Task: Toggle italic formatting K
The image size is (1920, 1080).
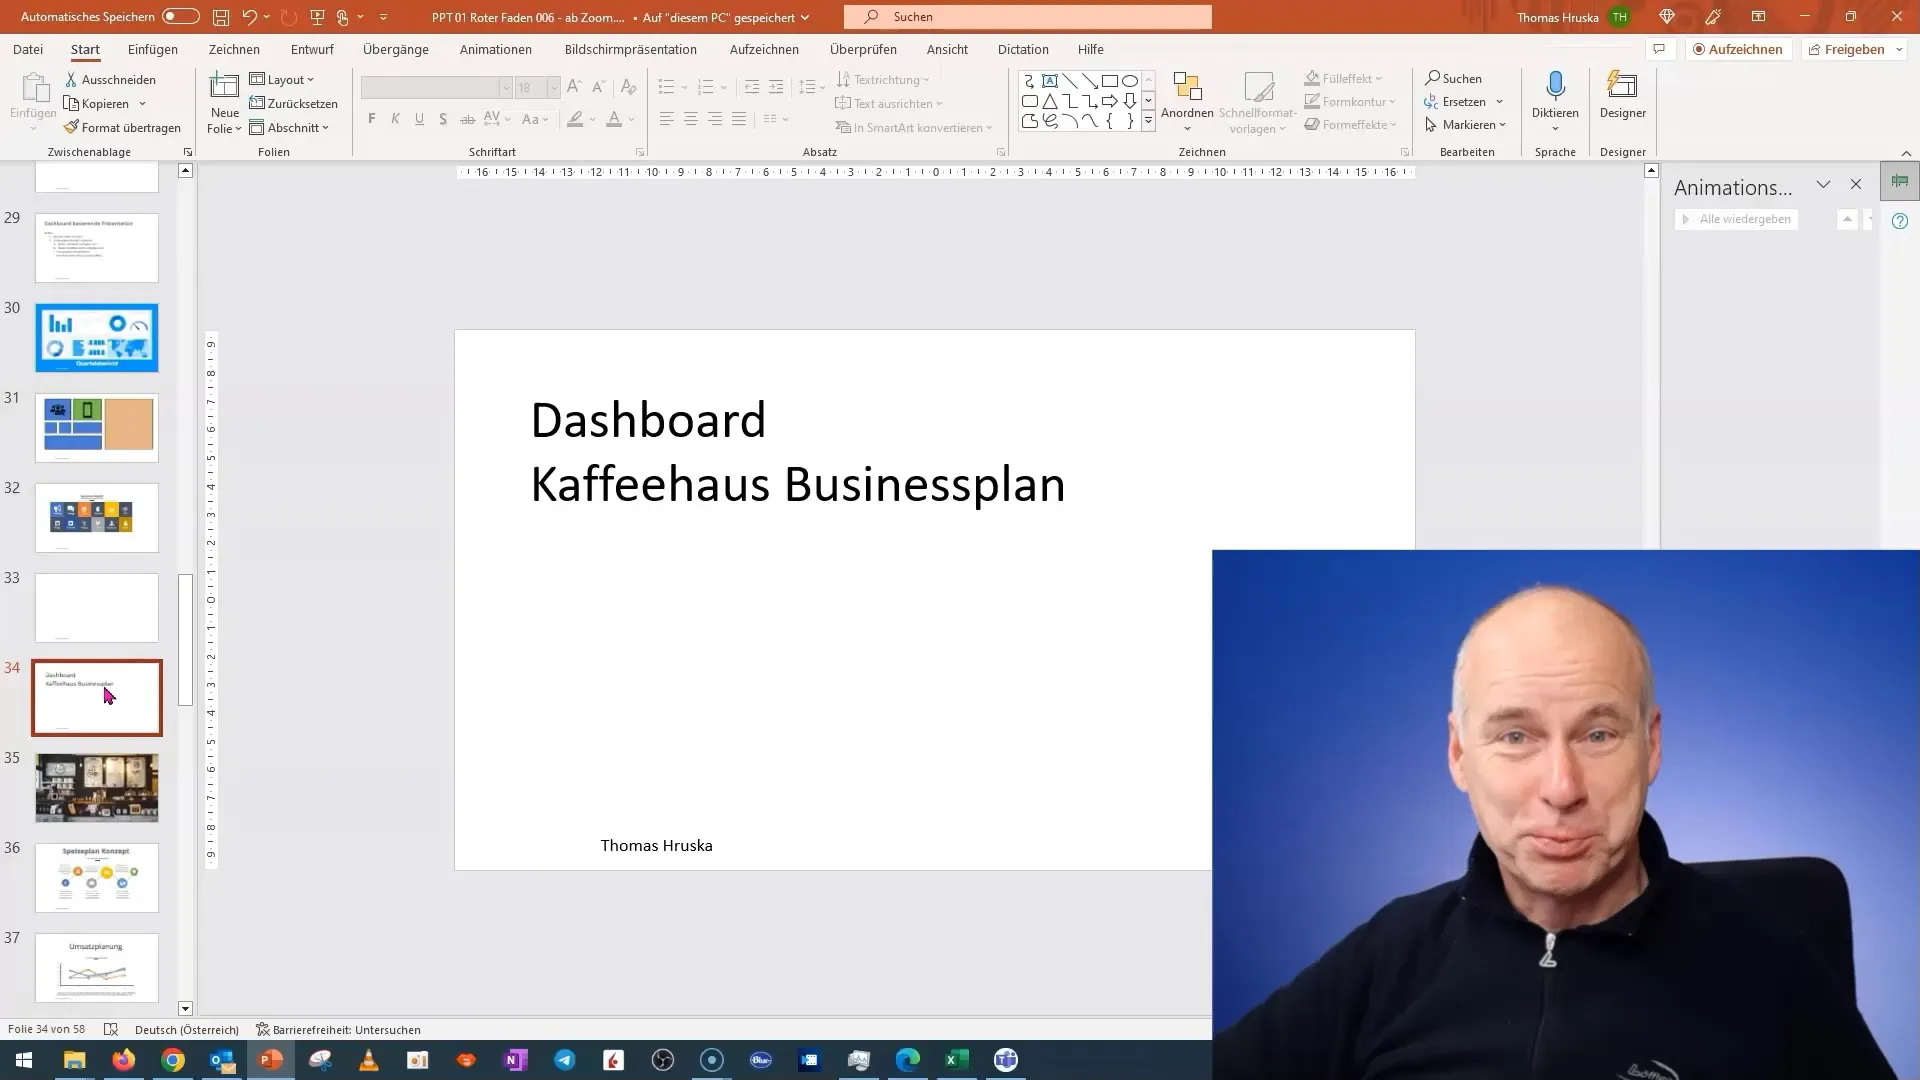Action: click(x=395, y=119)
